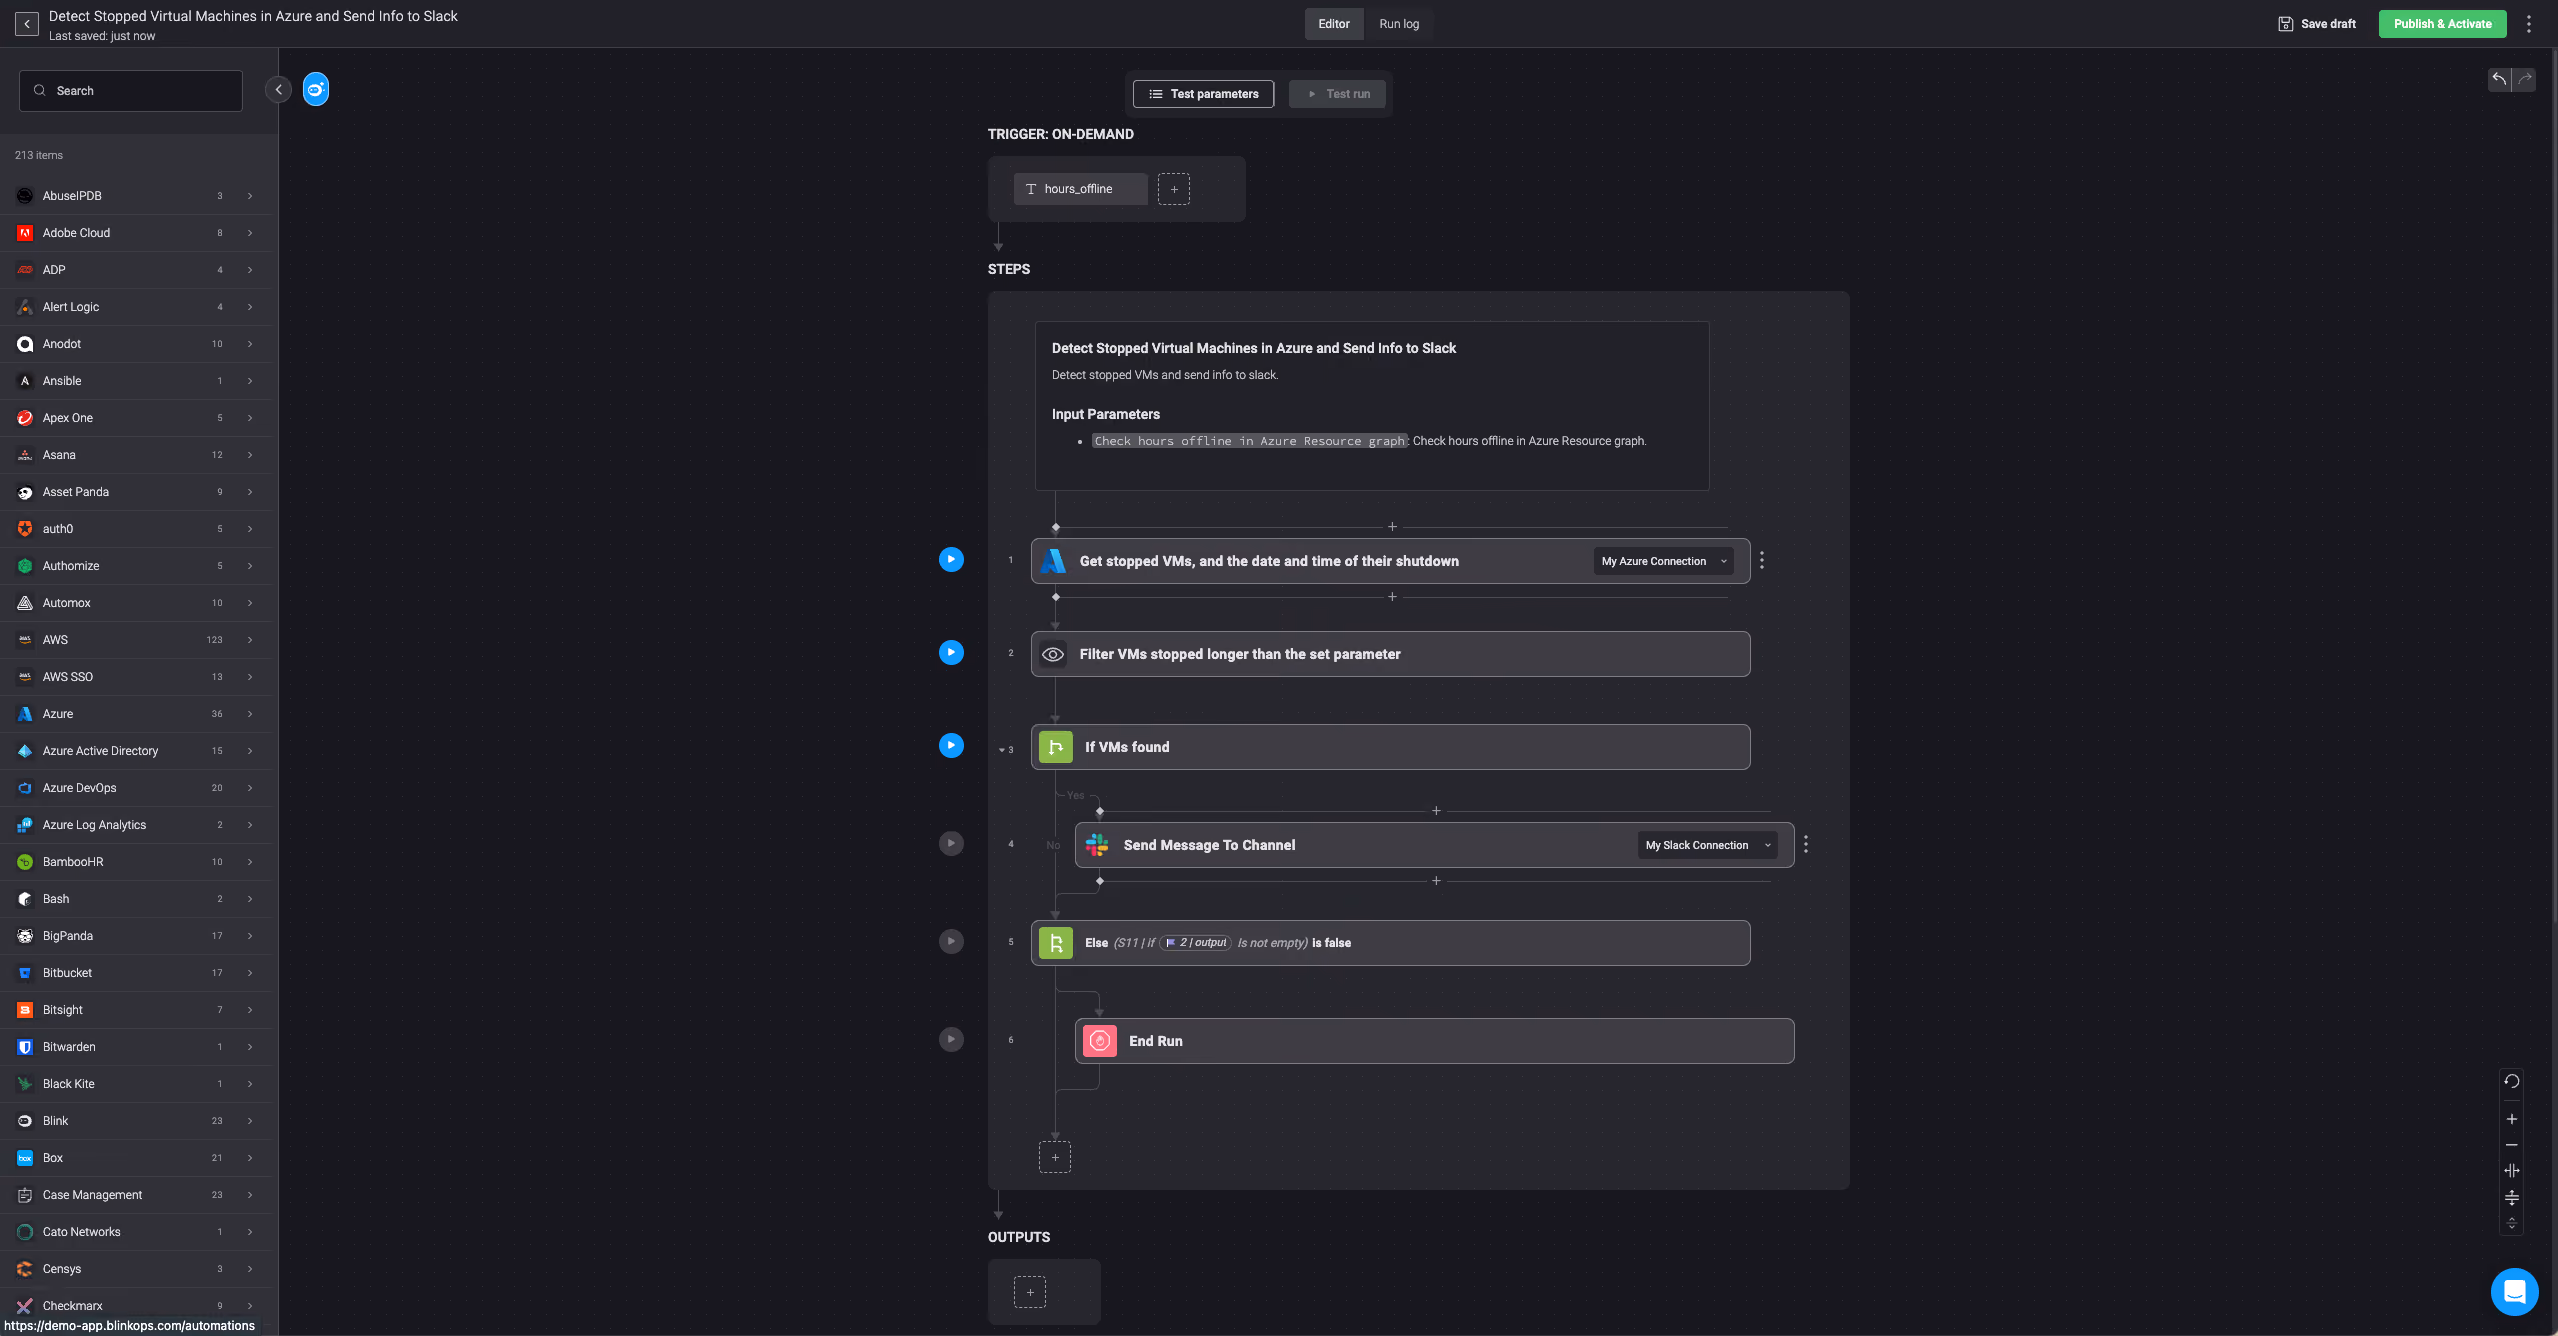
Task: Select the hours_offline parameter chip
Action: pyautogui.click(x=1080, y=189)
